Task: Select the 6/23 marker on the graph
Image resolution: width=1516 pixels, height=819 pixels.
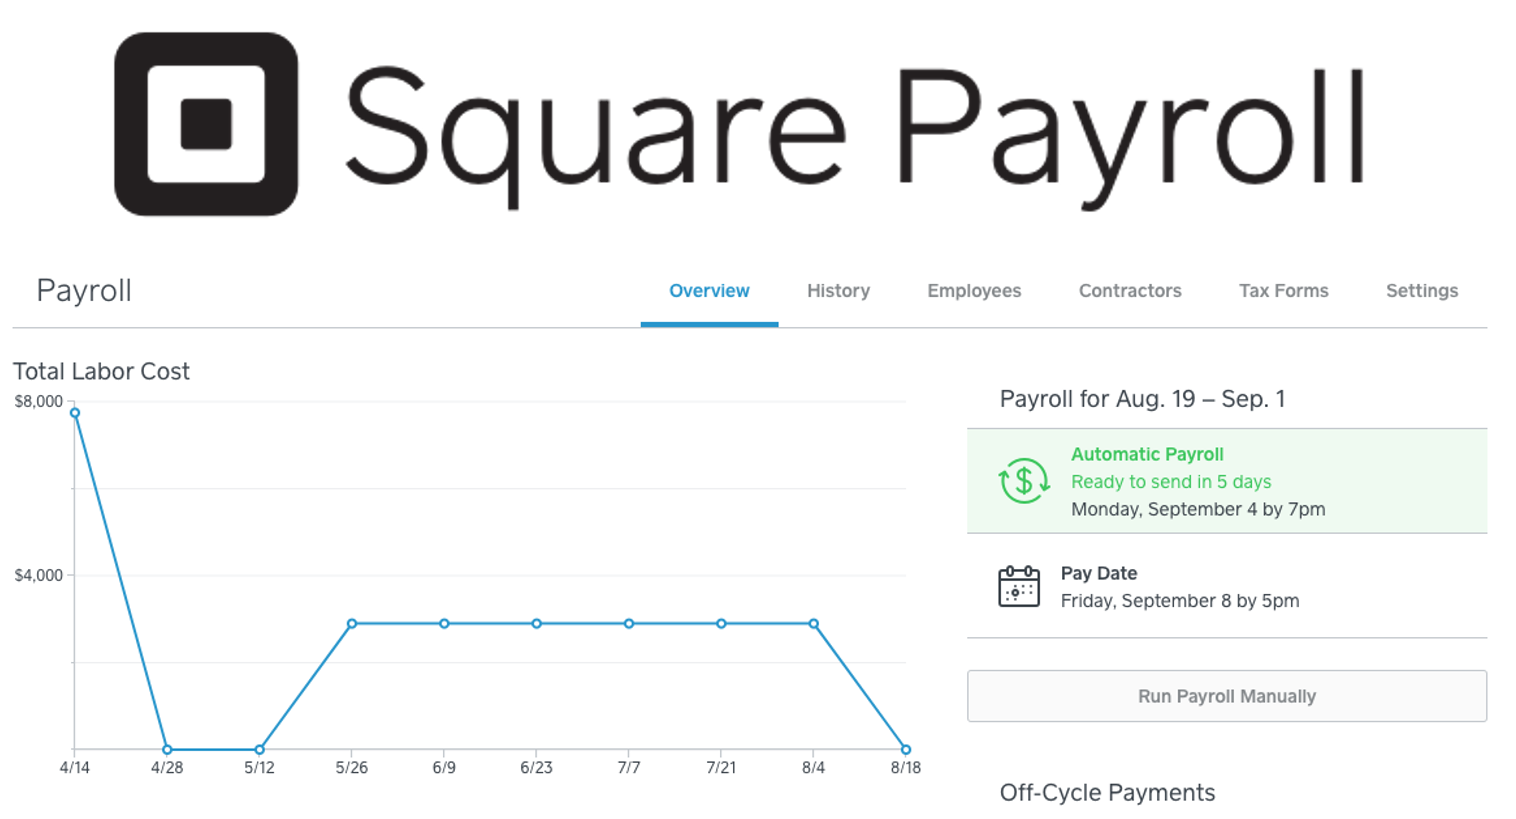Action: (x=536, y=623)
